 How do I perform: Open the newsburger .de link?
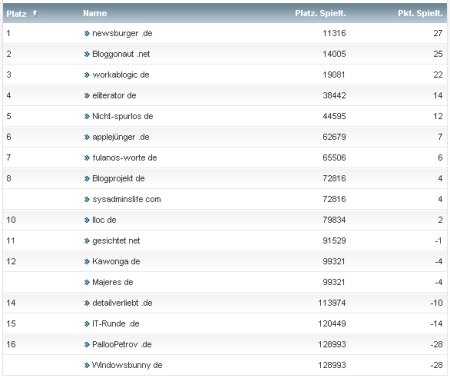(x=122, y=33)
